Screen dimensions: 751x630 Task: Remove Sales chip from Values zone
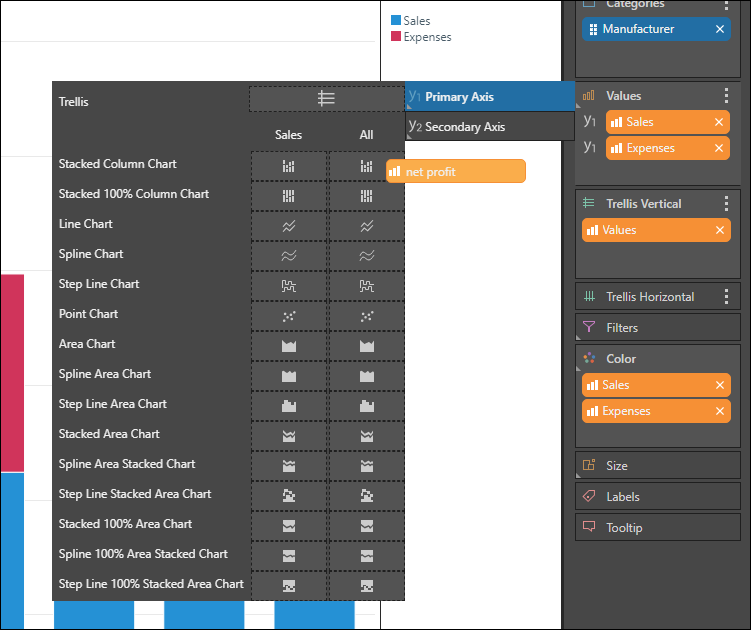(x=719, y=122)
